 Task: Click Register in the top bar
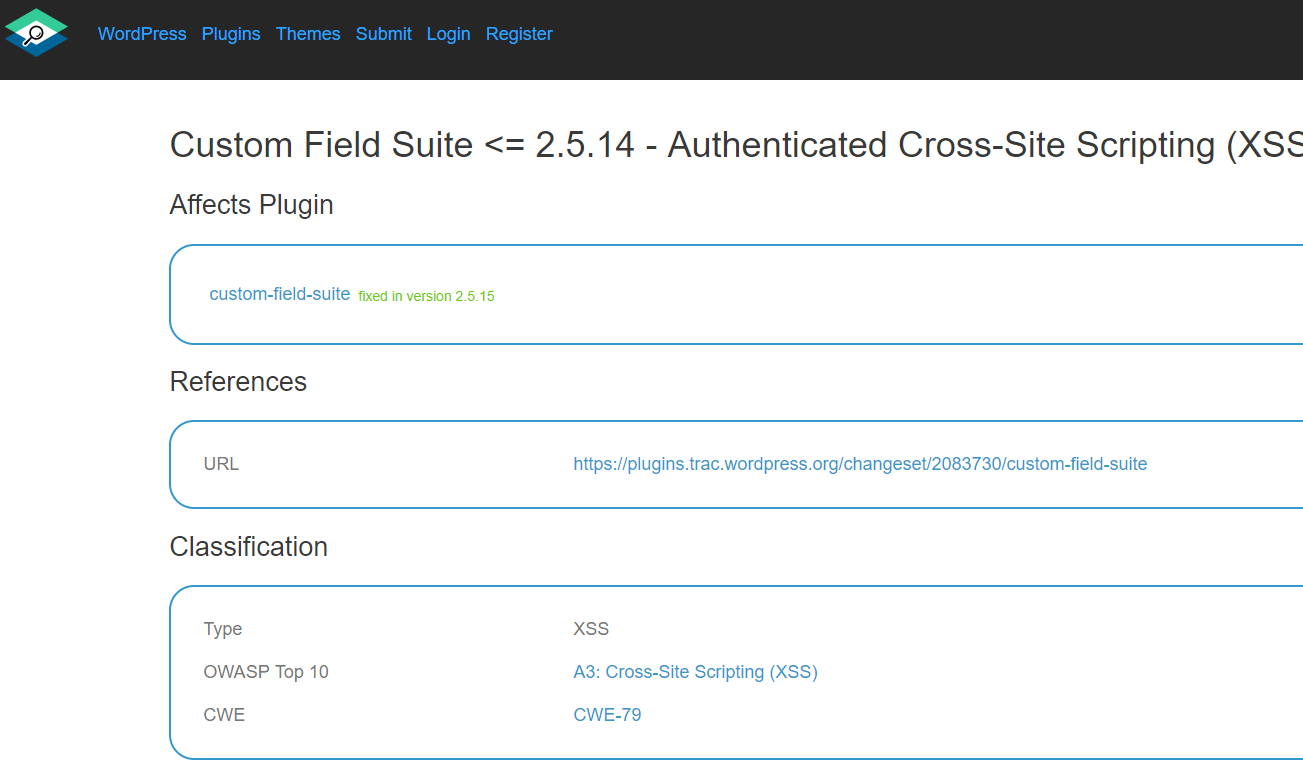tap(519, 34)
